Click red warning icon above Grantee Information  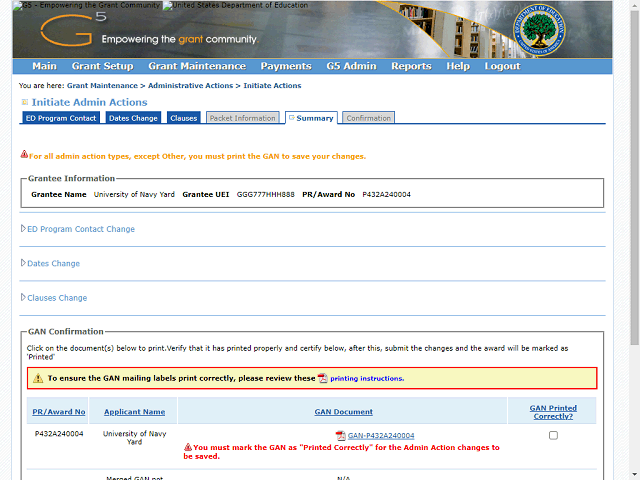(x=24, y=154)
